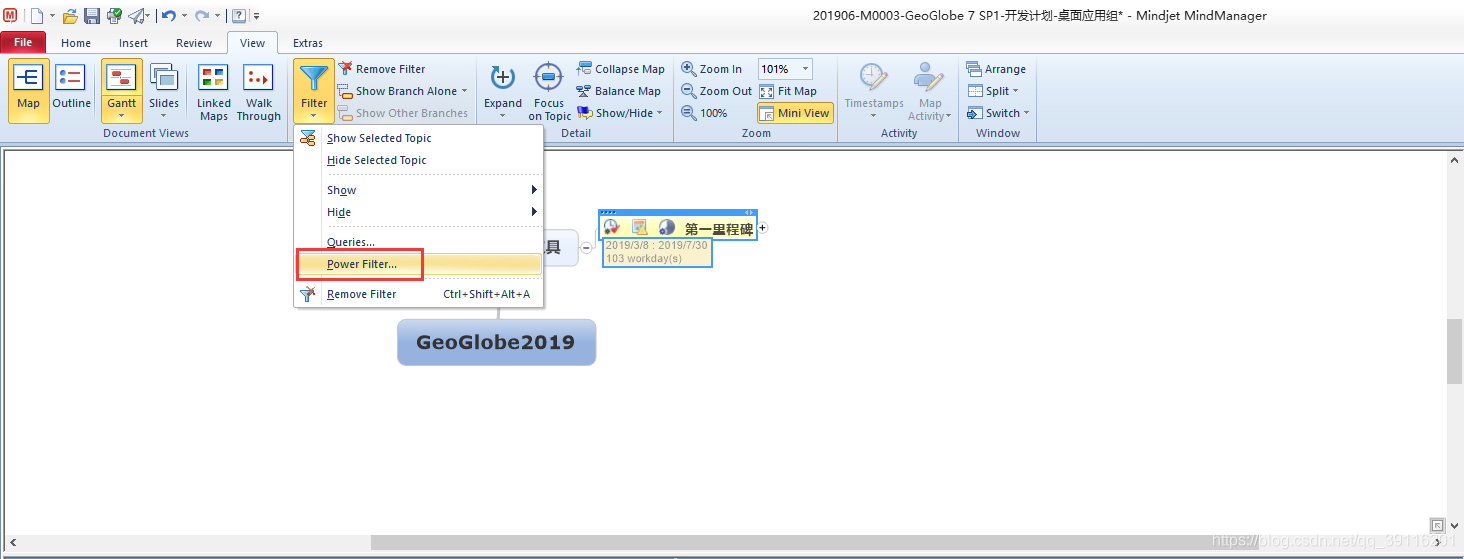
Task: Open the File tab
Action: click(24, 42)
